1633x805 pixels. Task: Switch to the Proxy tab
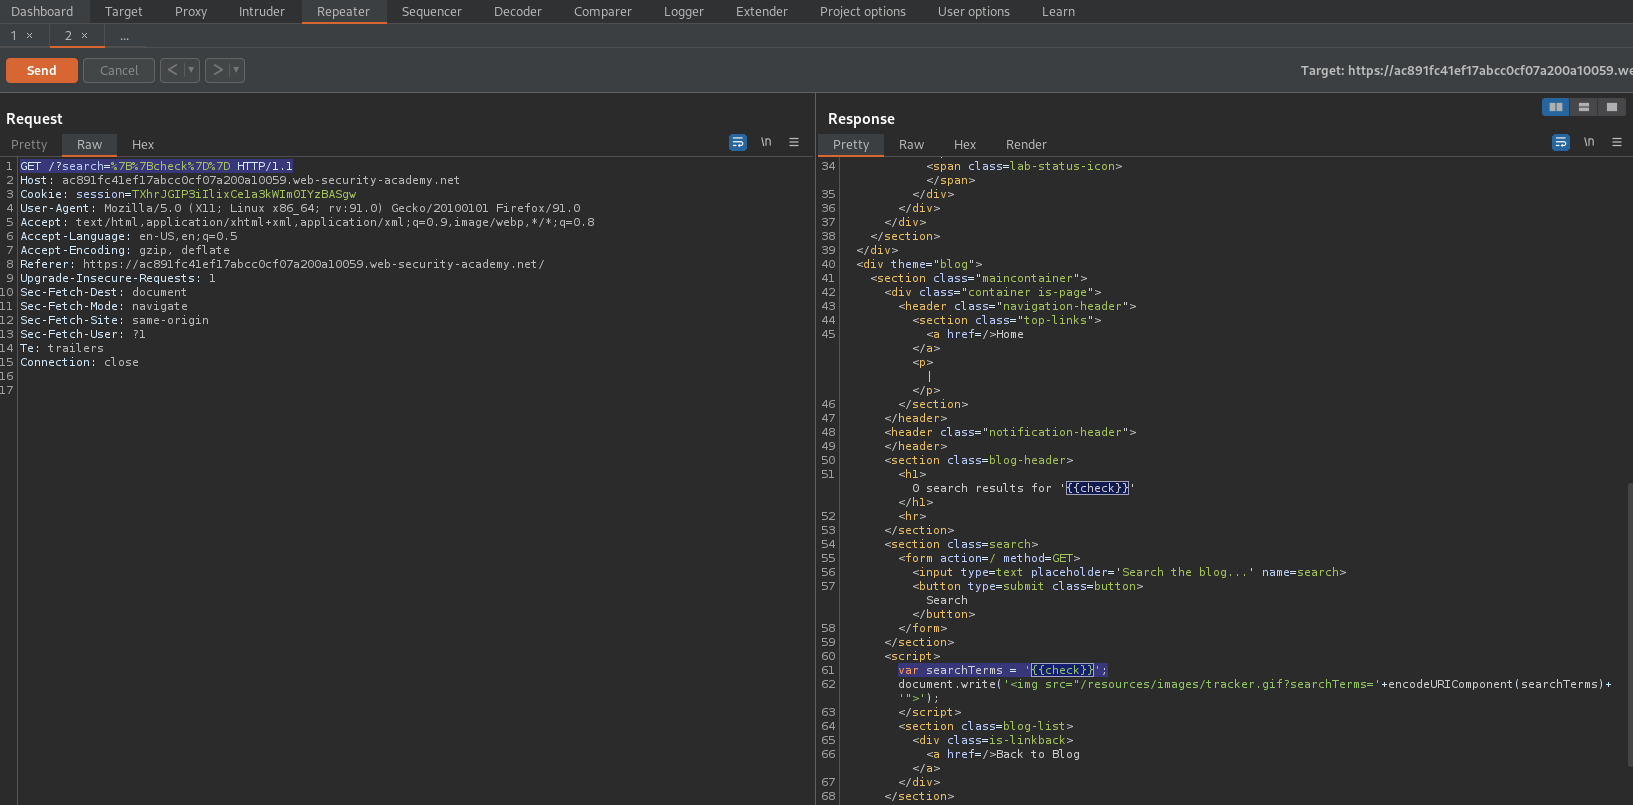[x=191, y=12]
